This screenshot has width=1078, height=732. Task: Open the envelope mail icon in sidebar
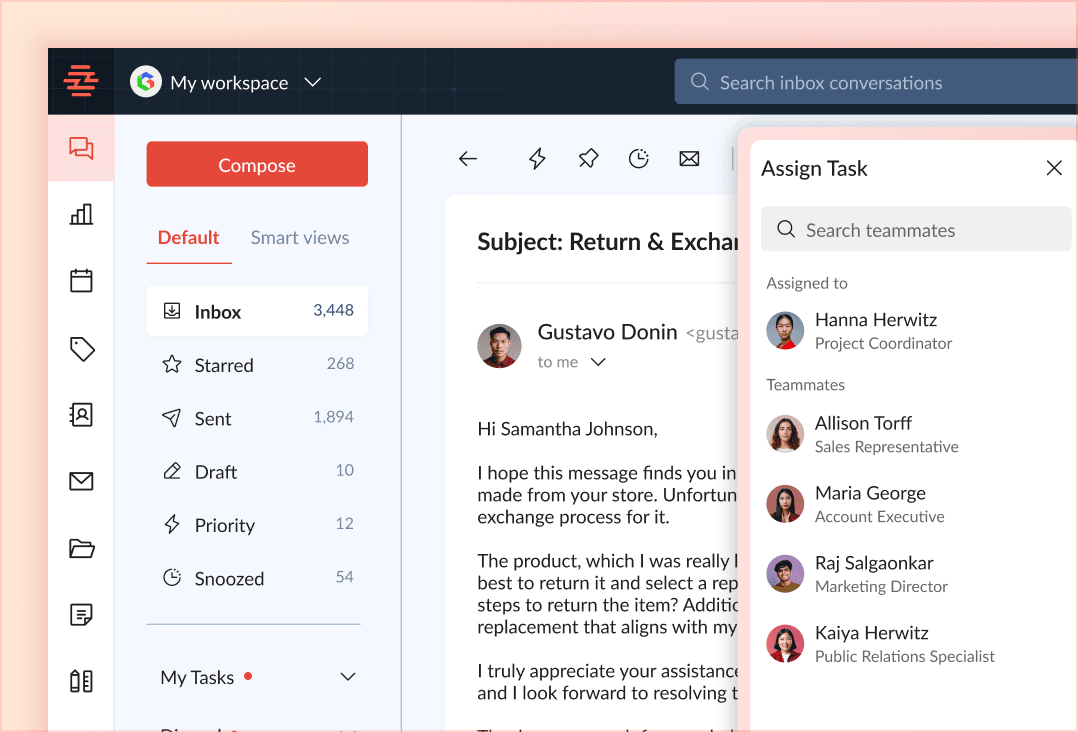pos(81,481)
